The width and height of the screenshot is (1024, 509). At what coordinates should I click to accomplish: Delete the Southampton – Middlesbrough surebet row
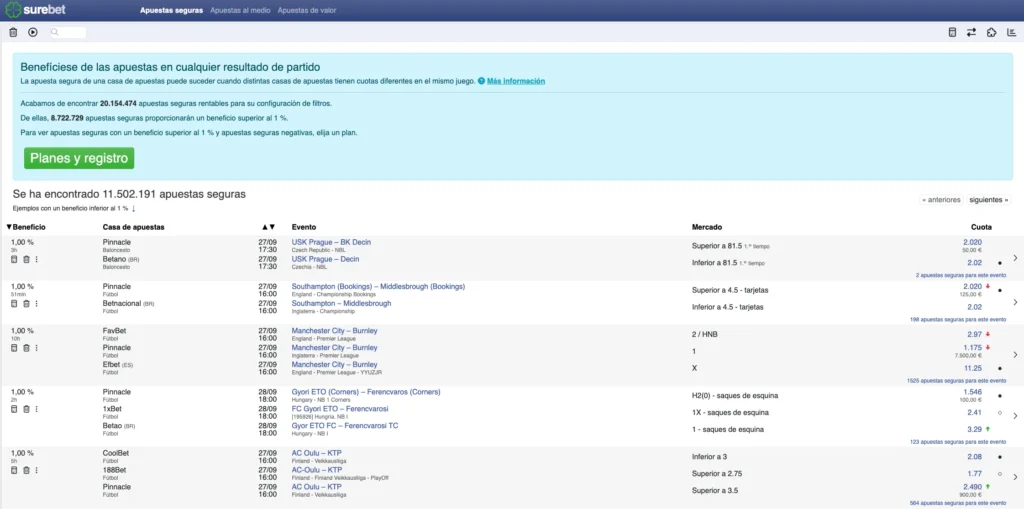pyautogui.click(x=26, y=303)
